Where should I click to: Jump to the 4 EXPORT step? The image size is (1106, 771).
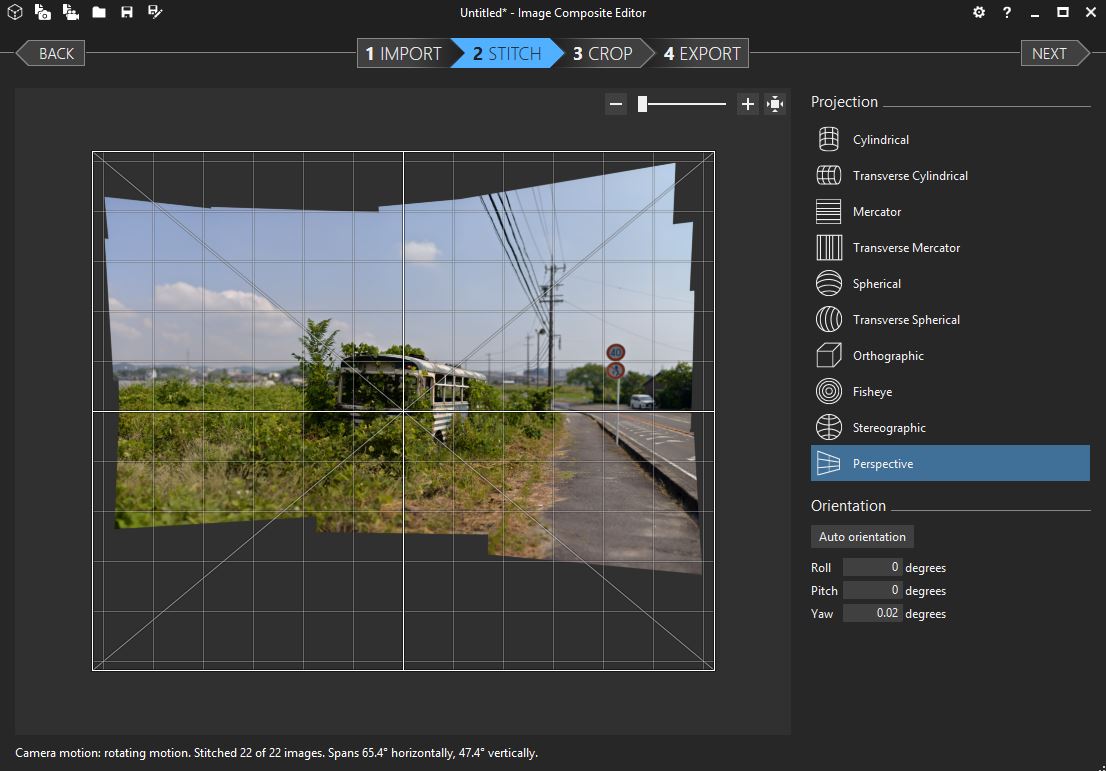[702, 54]
